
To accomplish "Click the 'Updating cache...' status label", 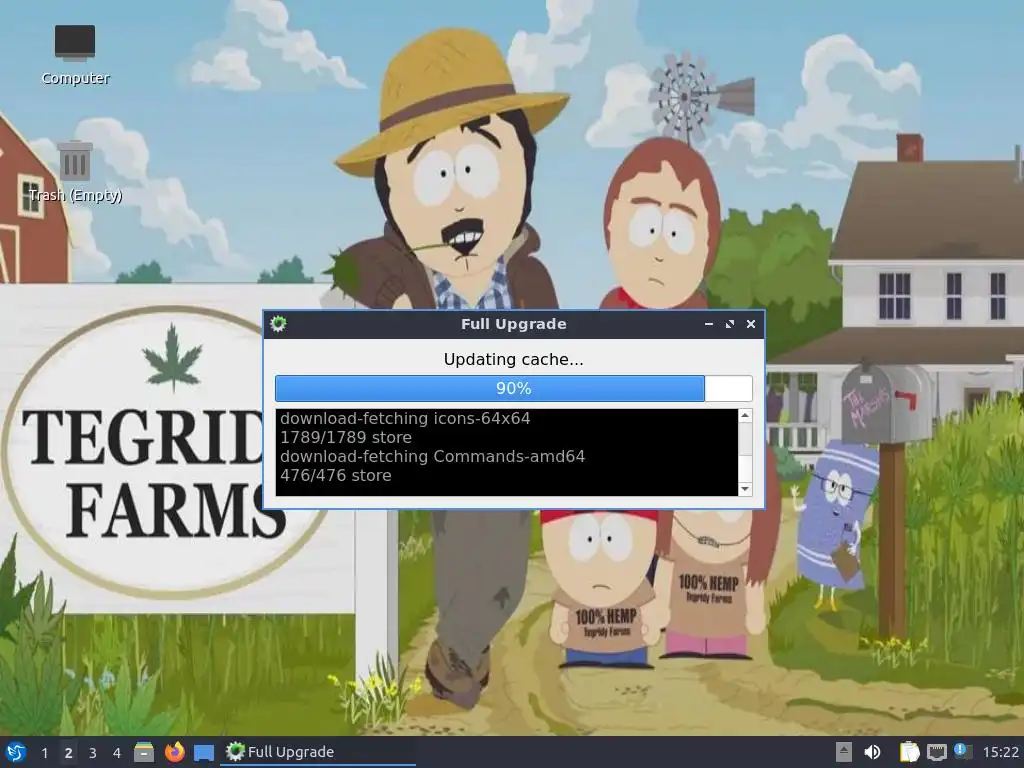I will pyautogui.click(x=513, y=360).
